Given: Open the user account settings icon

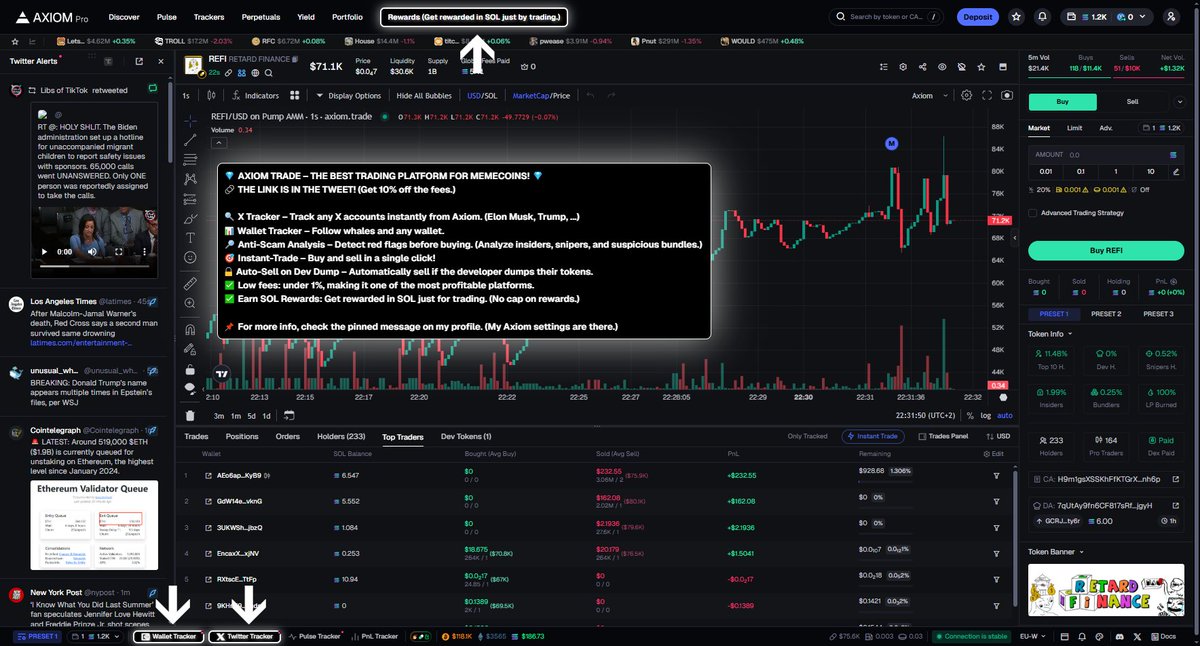Looking at the screenshot, I should [x=1171, y=17].
